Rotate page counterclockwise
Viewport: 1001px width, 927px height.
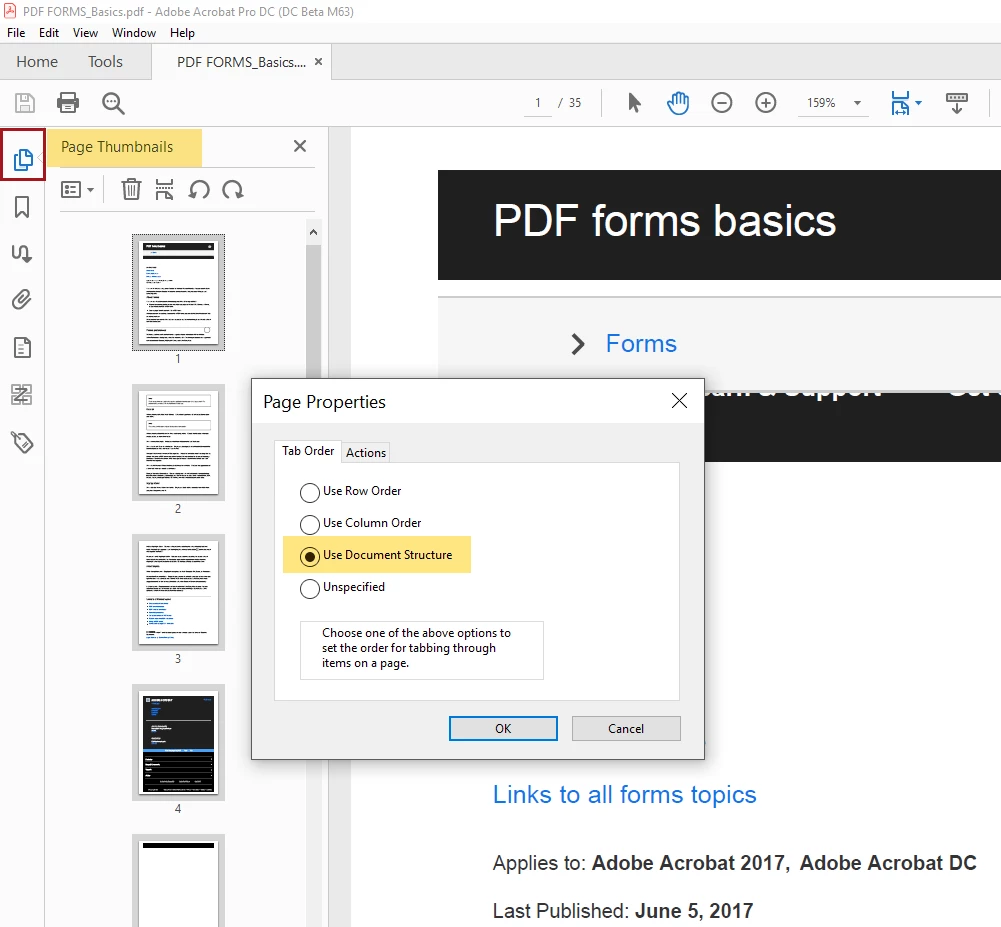click(x=199, y=190)
